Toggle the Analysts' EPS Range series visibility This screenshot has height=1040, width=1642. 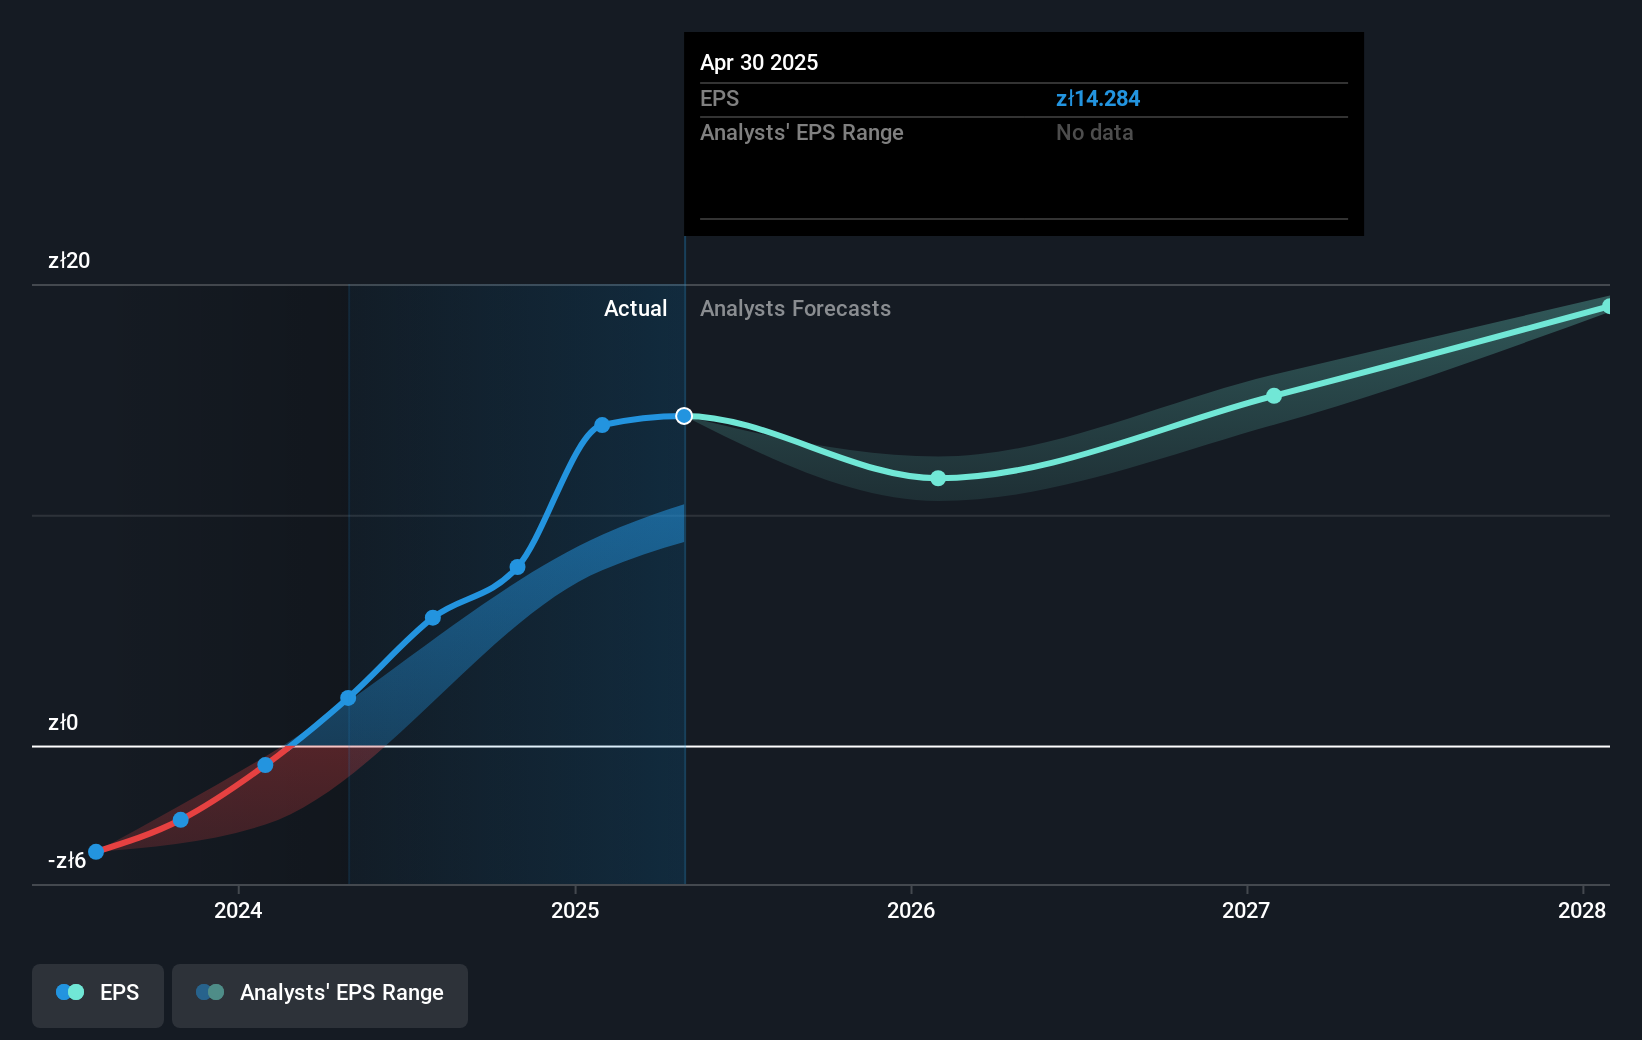tap(320, 996)
